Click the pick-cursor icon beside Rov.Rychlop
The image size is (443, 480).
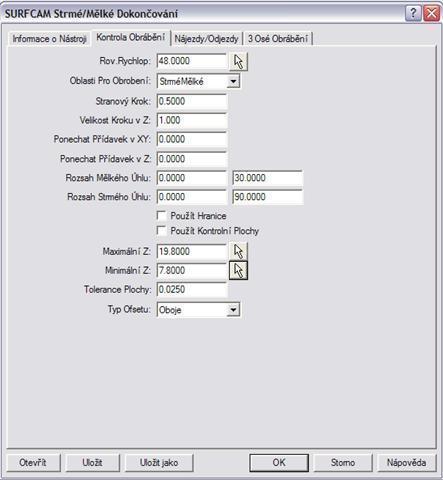pos(238,61)
